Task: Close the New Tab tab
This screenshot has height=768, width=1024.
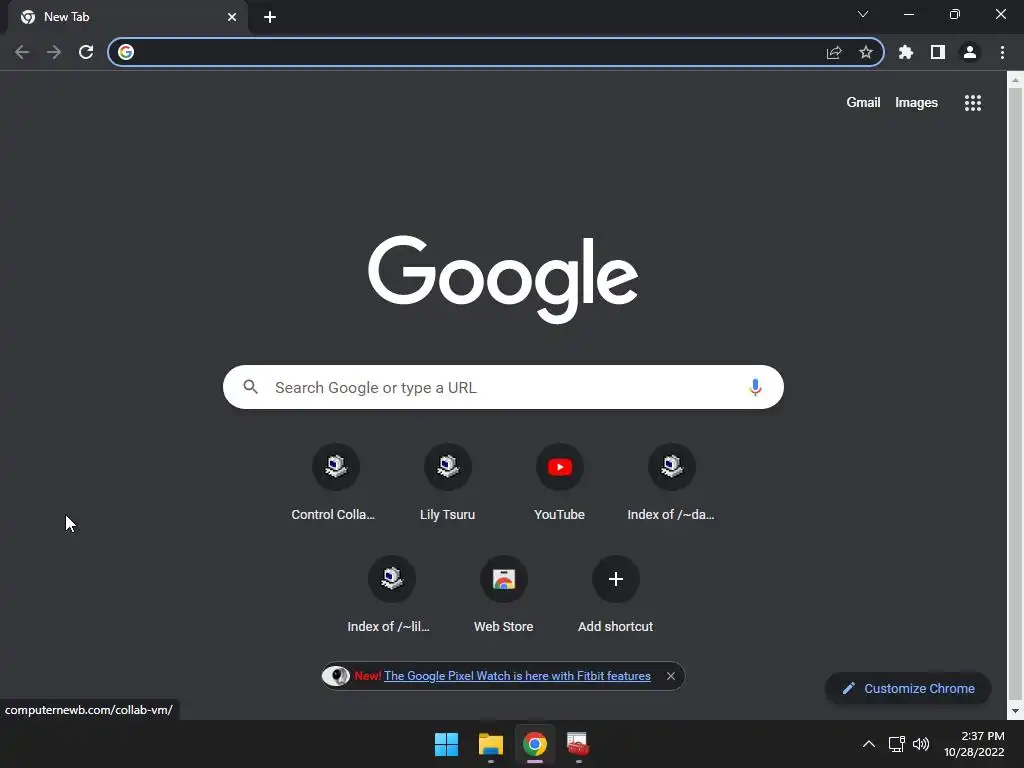Action: click(232, 17)
